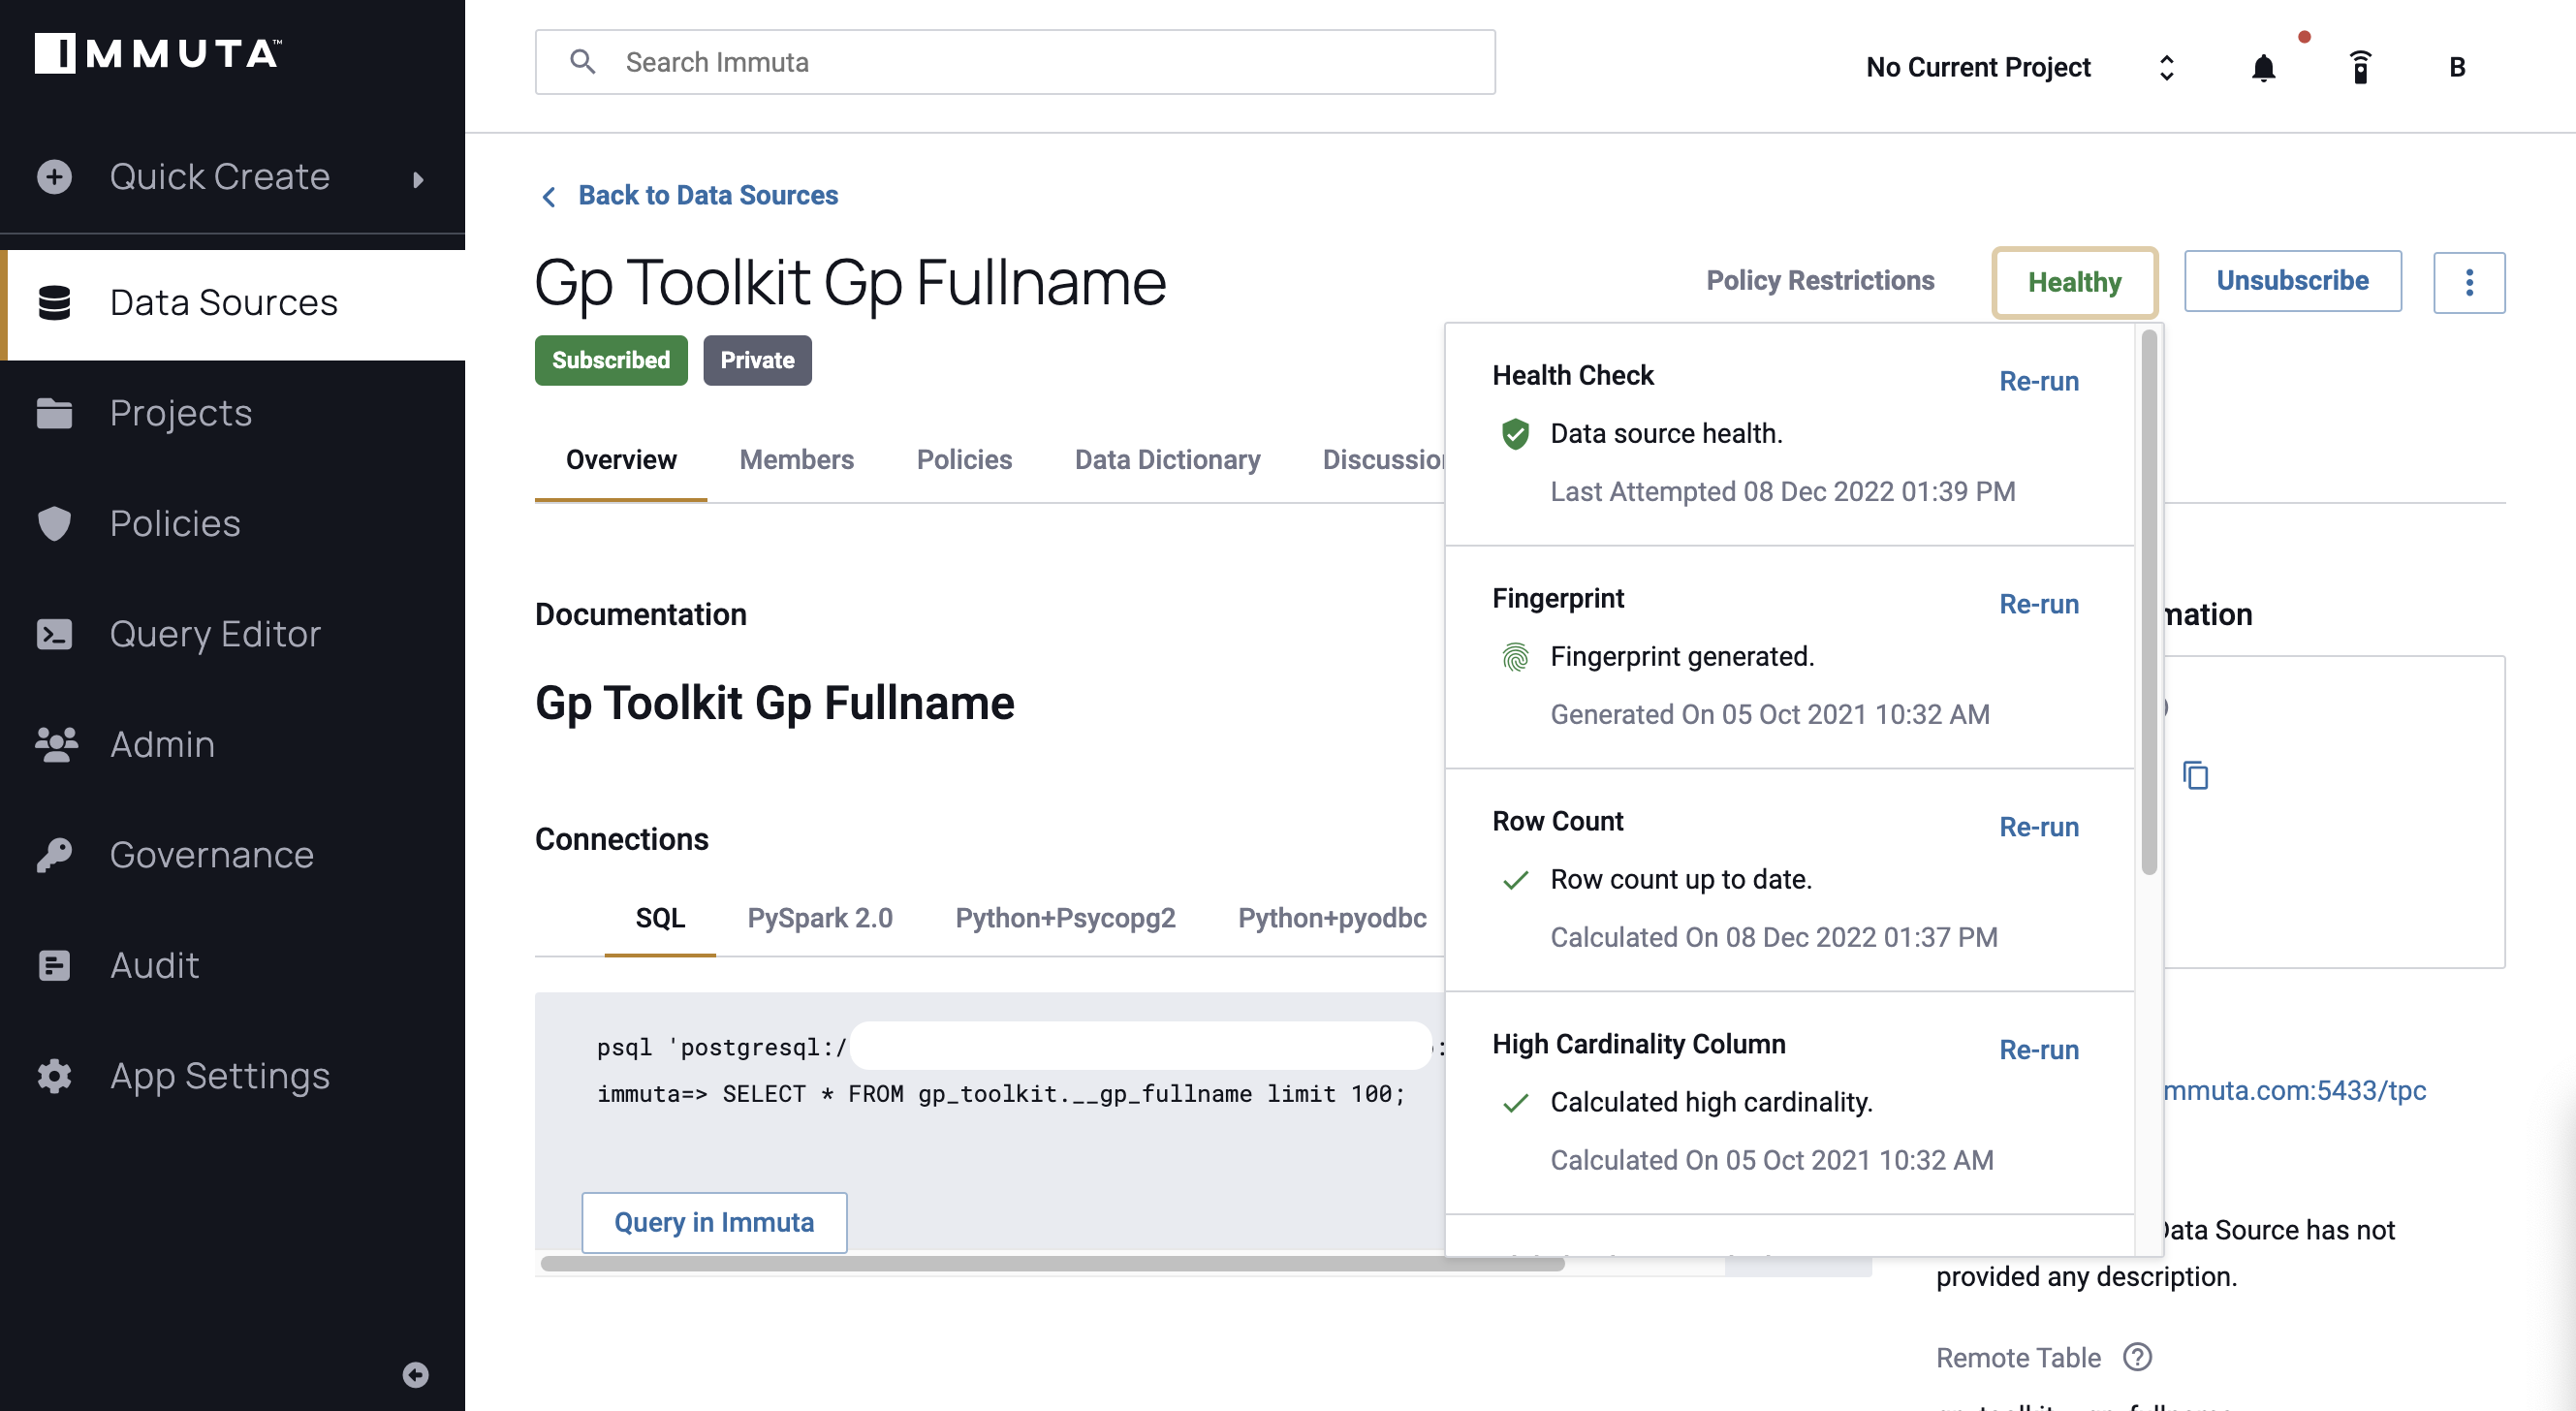Click the Row count checkmark icon
The width and height of the screenshot is (2576, 1411).
[1515, 880]
